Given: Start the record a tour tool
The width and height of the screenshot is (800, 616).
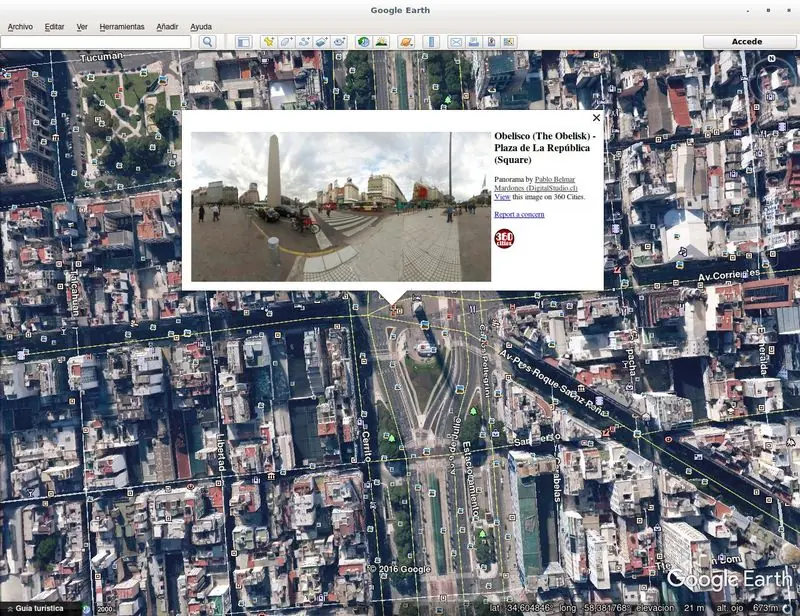Looking at the screenshot, I should 339,42.
